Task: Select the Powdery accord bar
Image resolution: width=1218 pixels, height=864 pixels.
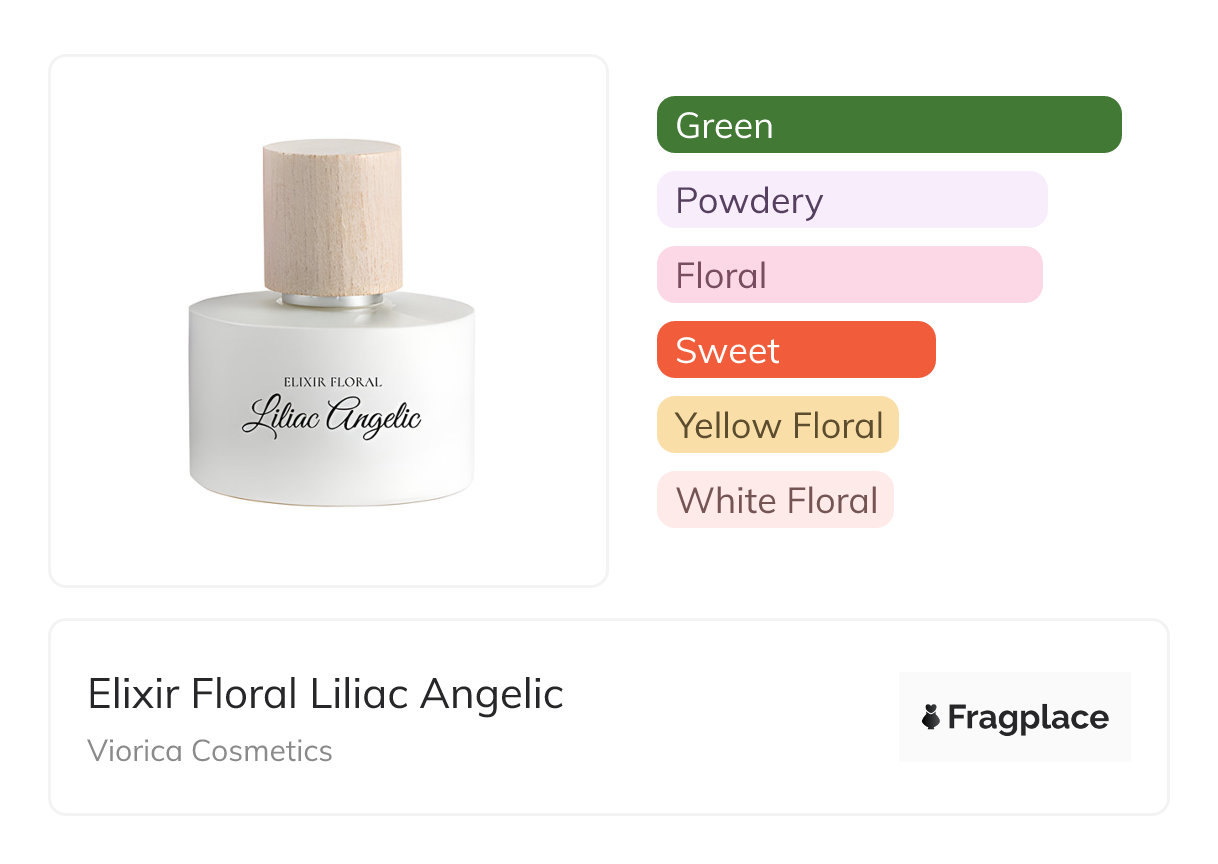Action: (x=852, y=200)
